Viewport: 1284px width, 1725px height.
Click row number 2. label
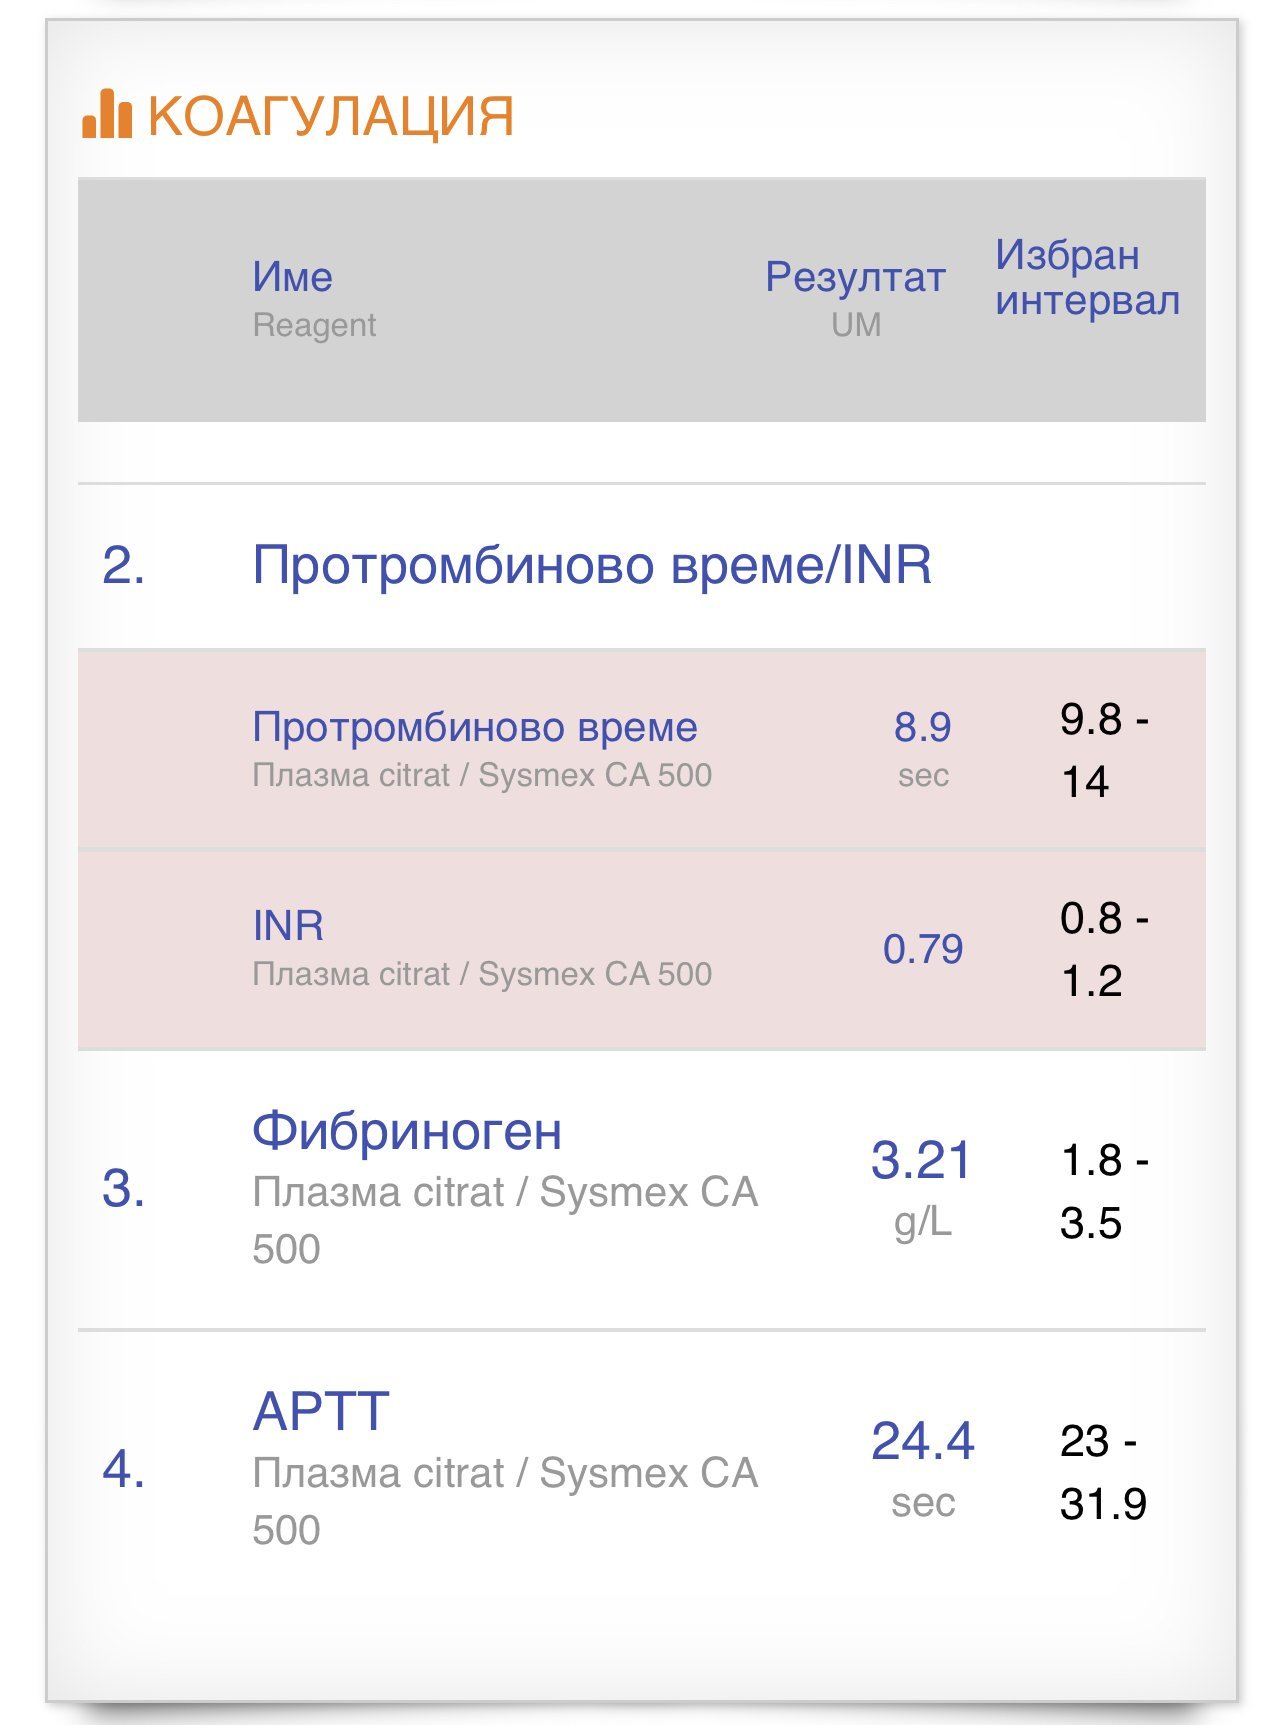coord(124,566)
